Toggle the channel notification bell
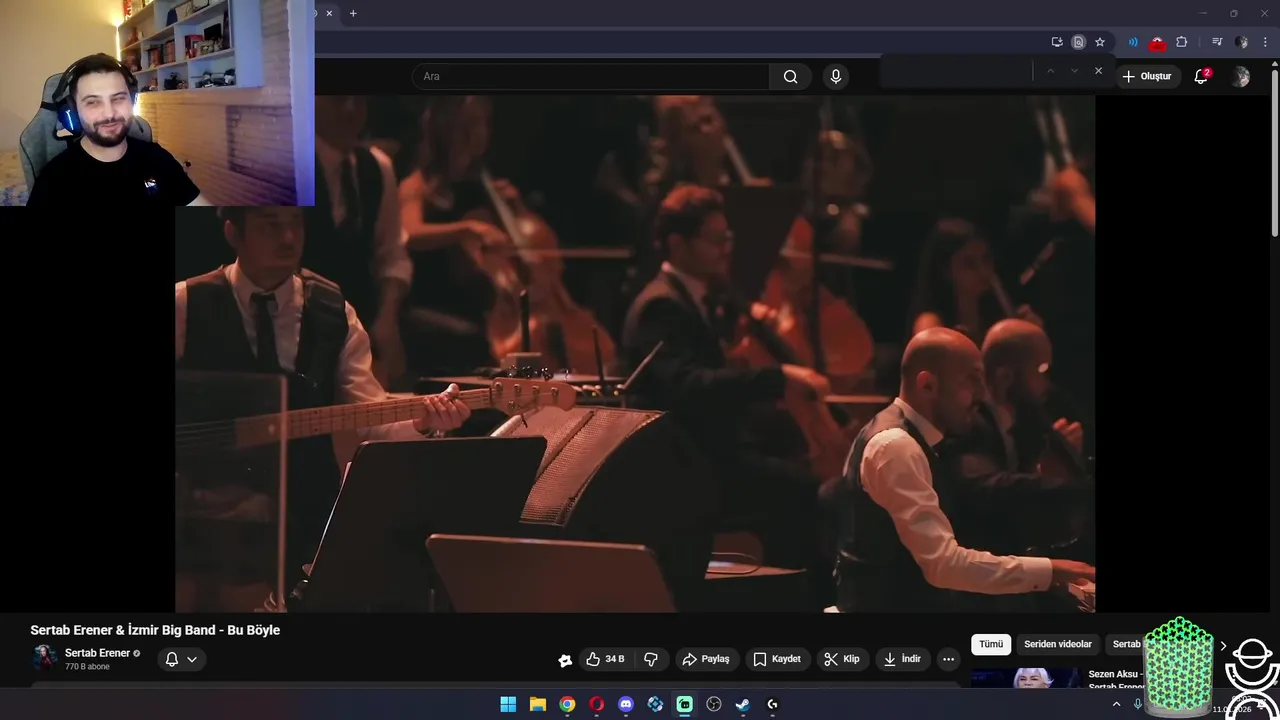 172,659
